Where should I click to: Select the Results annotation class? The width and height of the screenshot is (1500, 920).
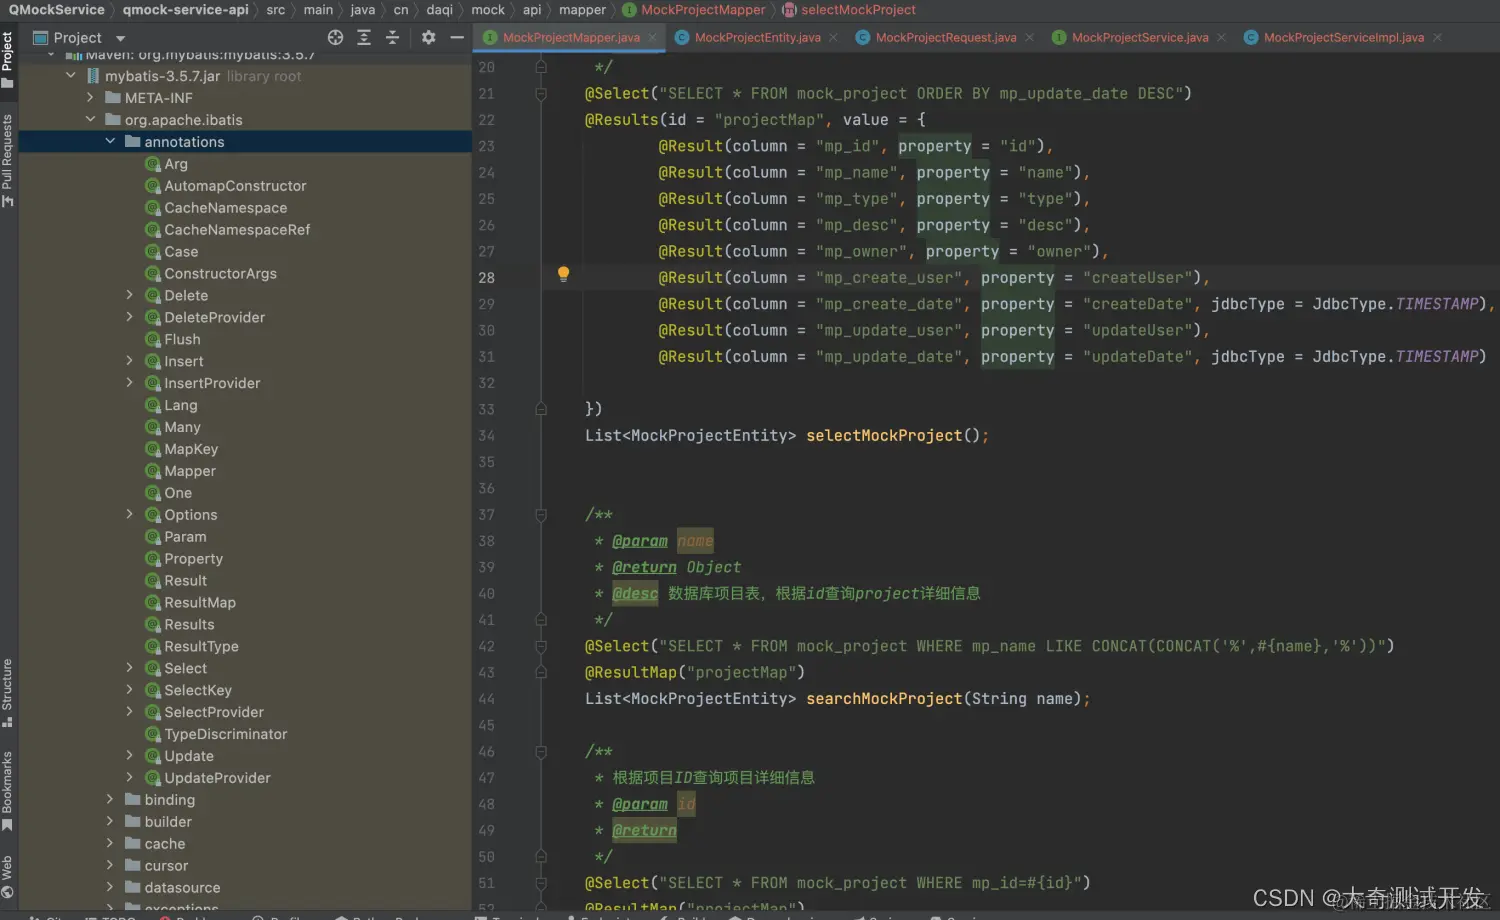coord(188,625)
